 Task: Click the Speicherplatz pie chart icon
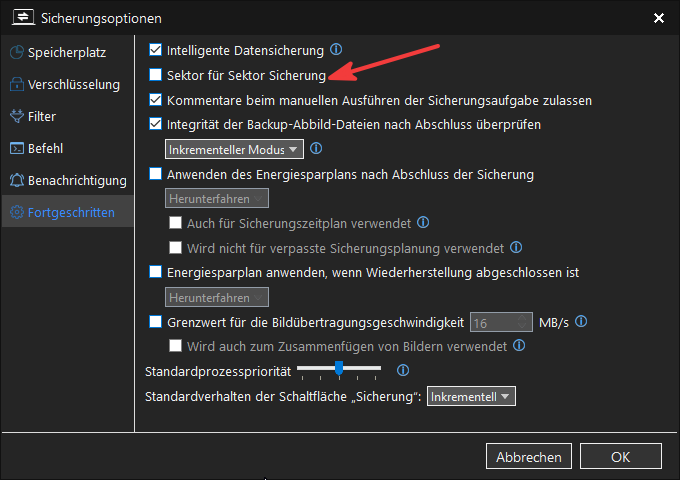pos(16,52)
